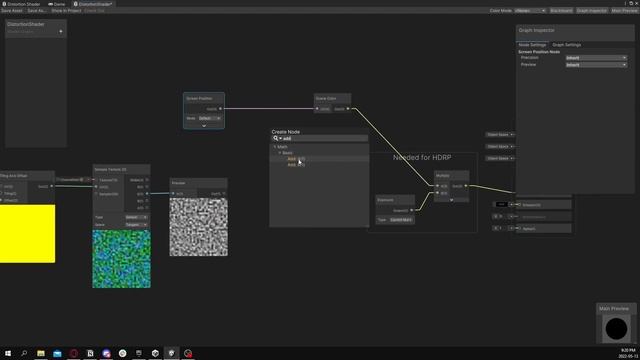Click the Exposure node Output port
The width and height of the screenshot is (640, 360).
(x=411, y=210)
